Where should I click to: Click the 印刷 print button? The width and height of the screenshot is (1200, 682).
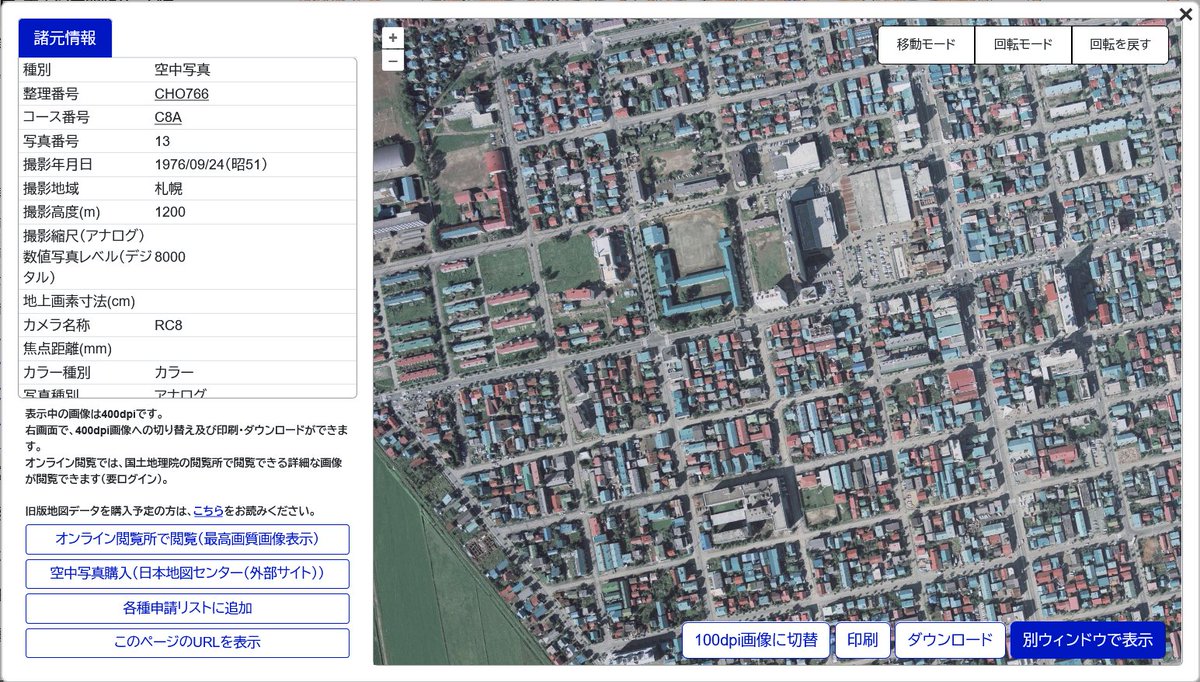[862, 640]
